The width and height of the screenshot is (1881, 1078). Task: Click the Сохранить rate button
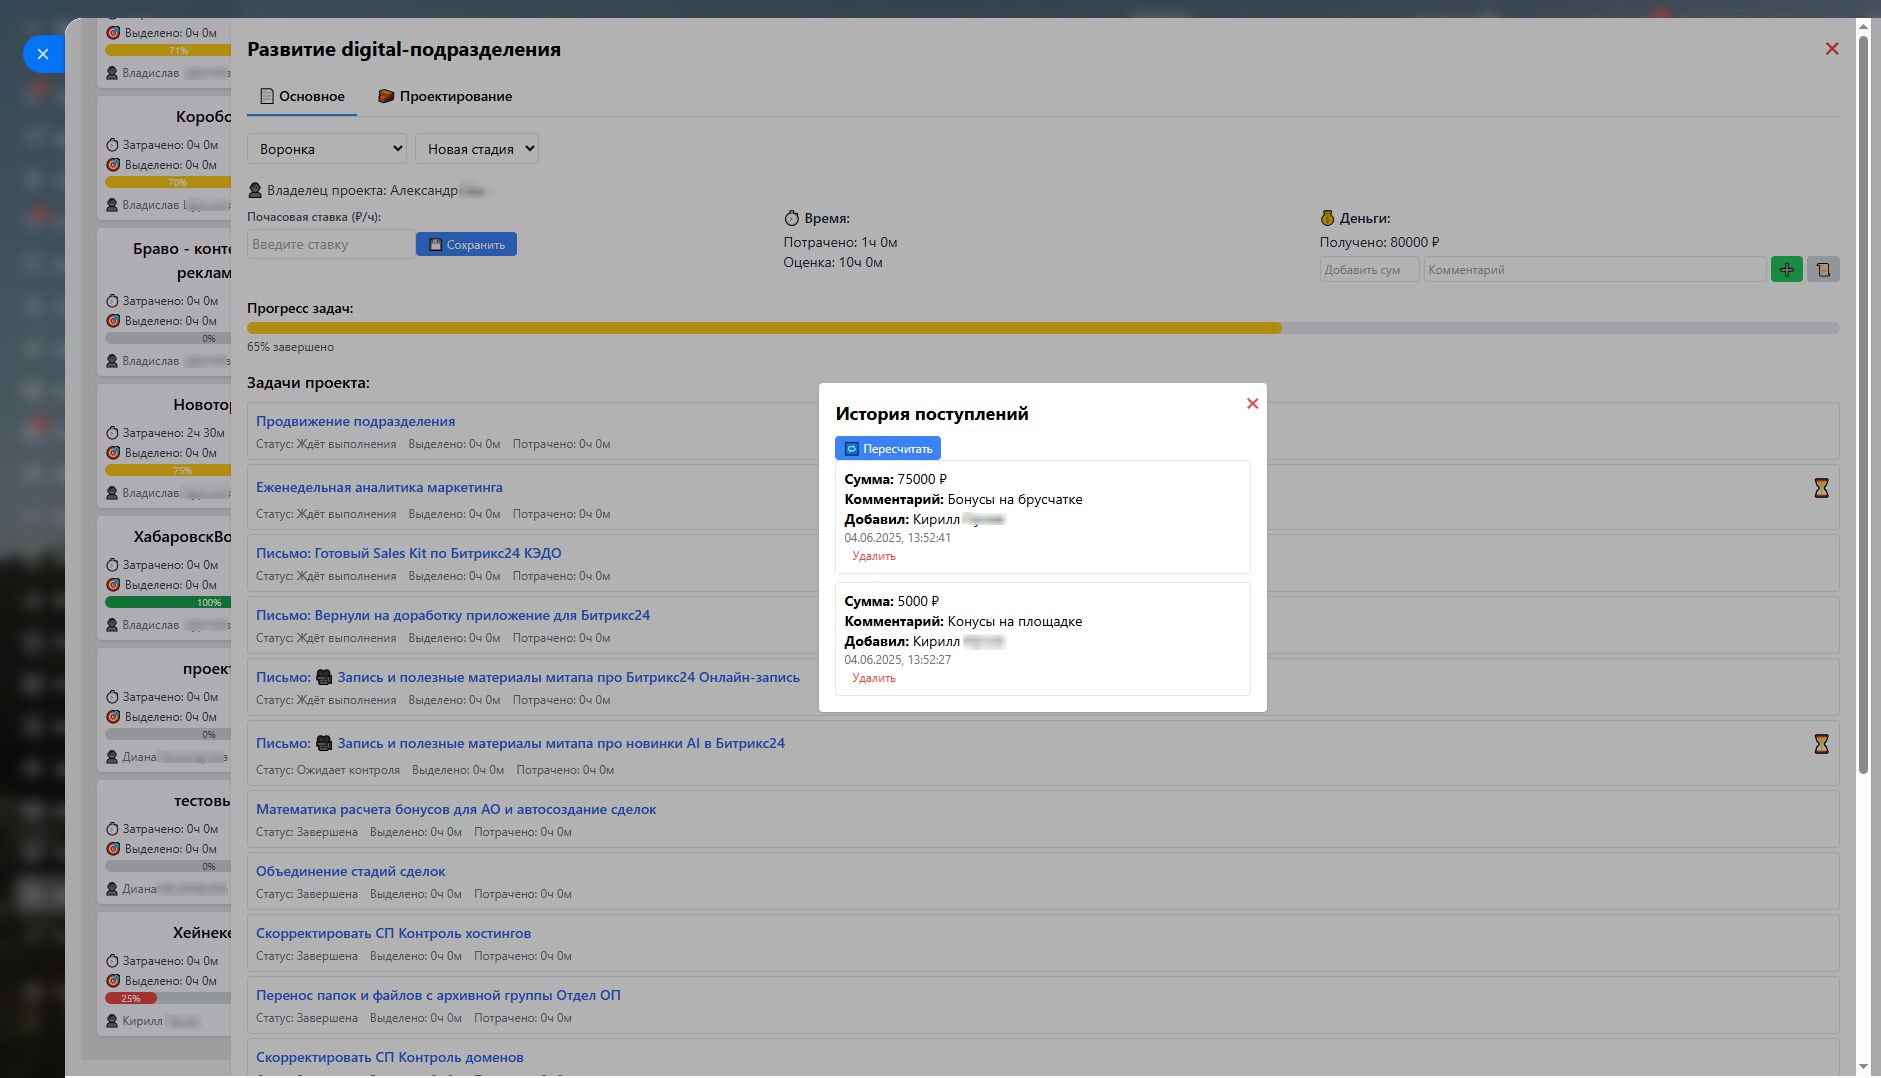coord(466,245)
